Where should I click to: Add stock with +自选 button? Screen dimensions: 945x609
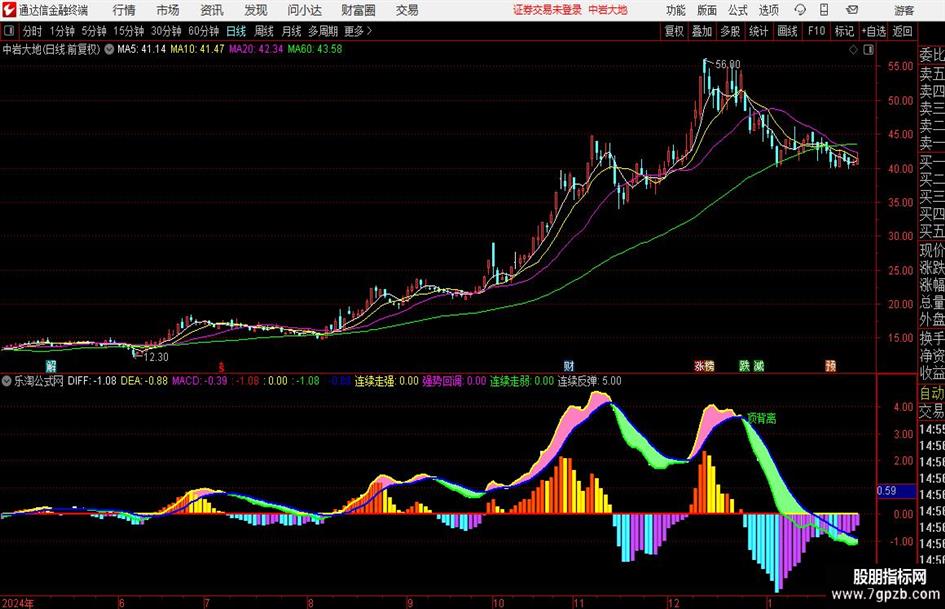click(x=873, y=31)
